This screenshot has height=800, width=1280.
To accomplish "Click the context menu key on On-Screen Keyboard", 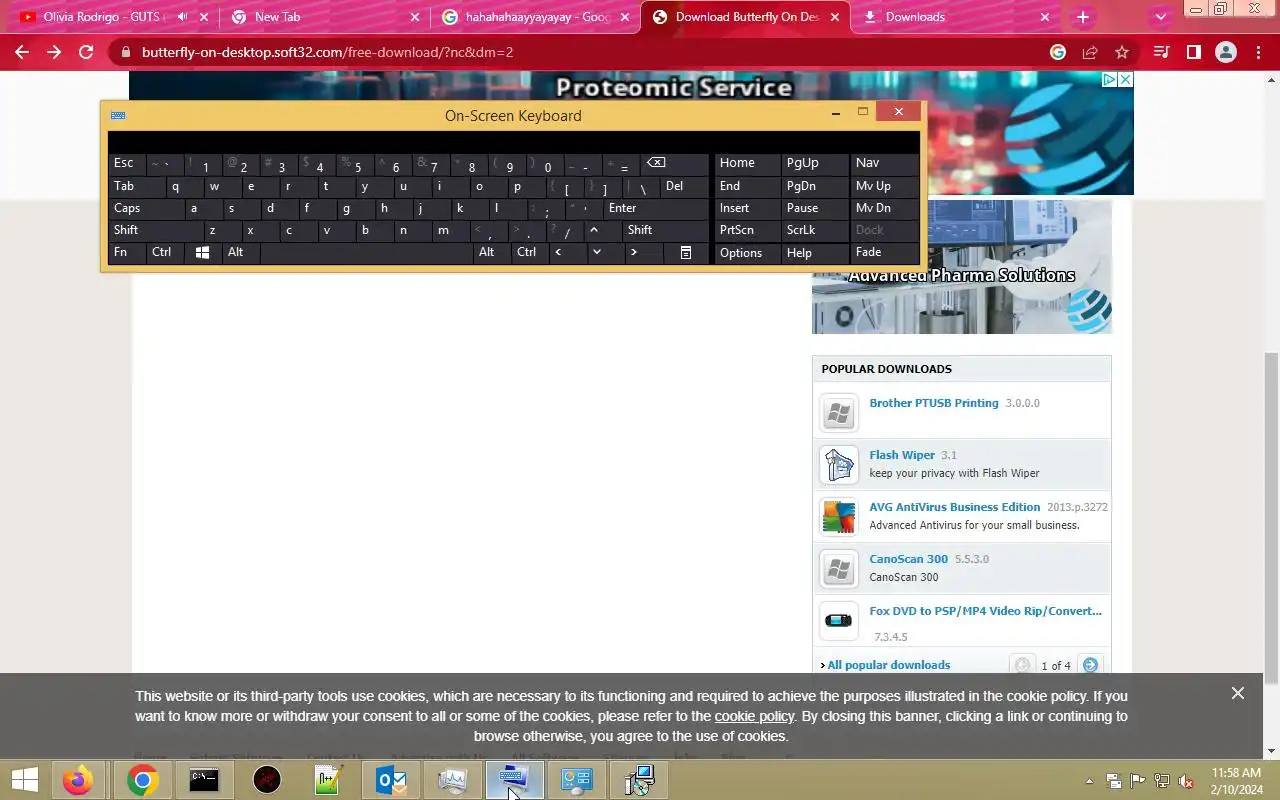I will pyautogui.click(x=686, y=253).
